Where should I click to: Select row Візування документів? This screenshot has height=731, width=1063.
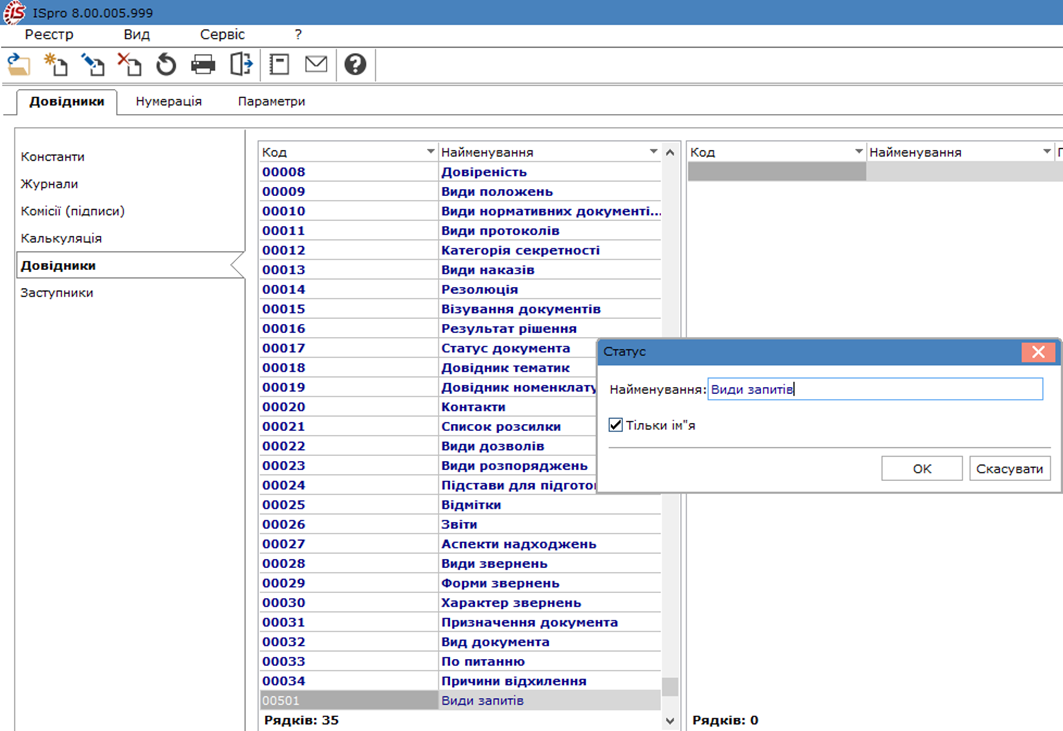[x=460, y=309]
